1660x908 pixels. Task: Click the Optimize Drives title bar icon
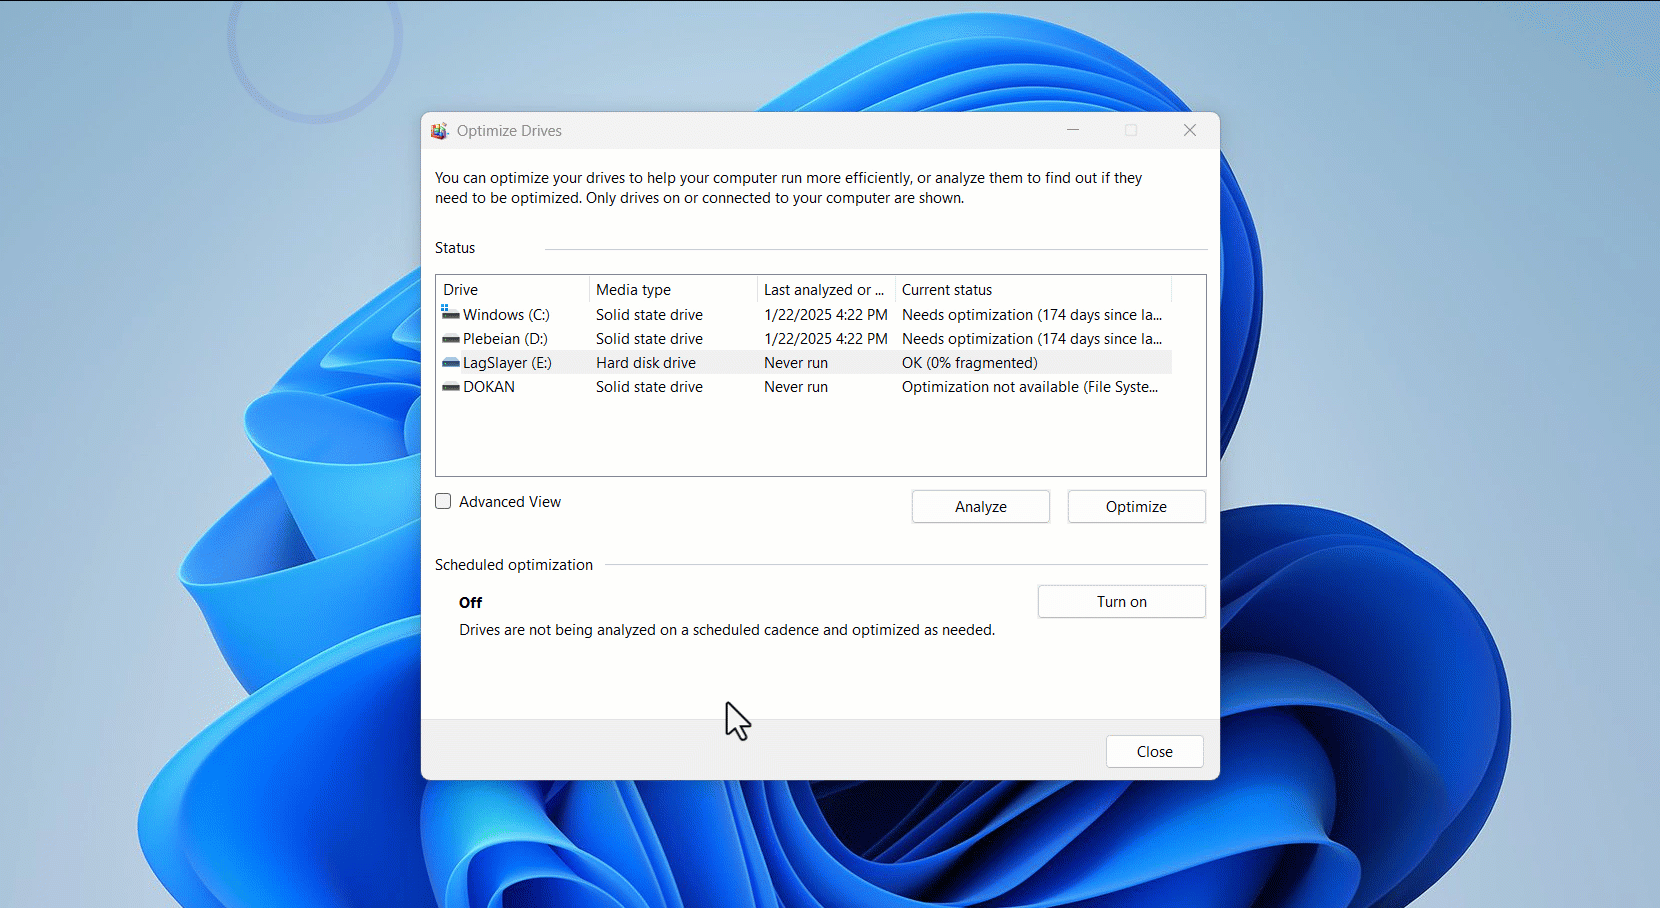(x=440, y=130)
